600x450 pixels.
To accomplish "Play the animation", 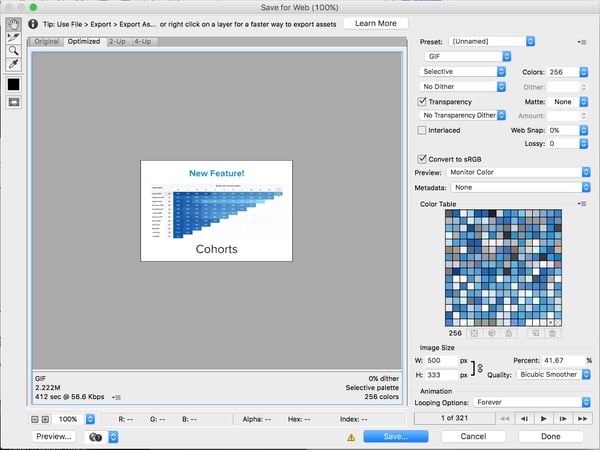I will (542, 416).
